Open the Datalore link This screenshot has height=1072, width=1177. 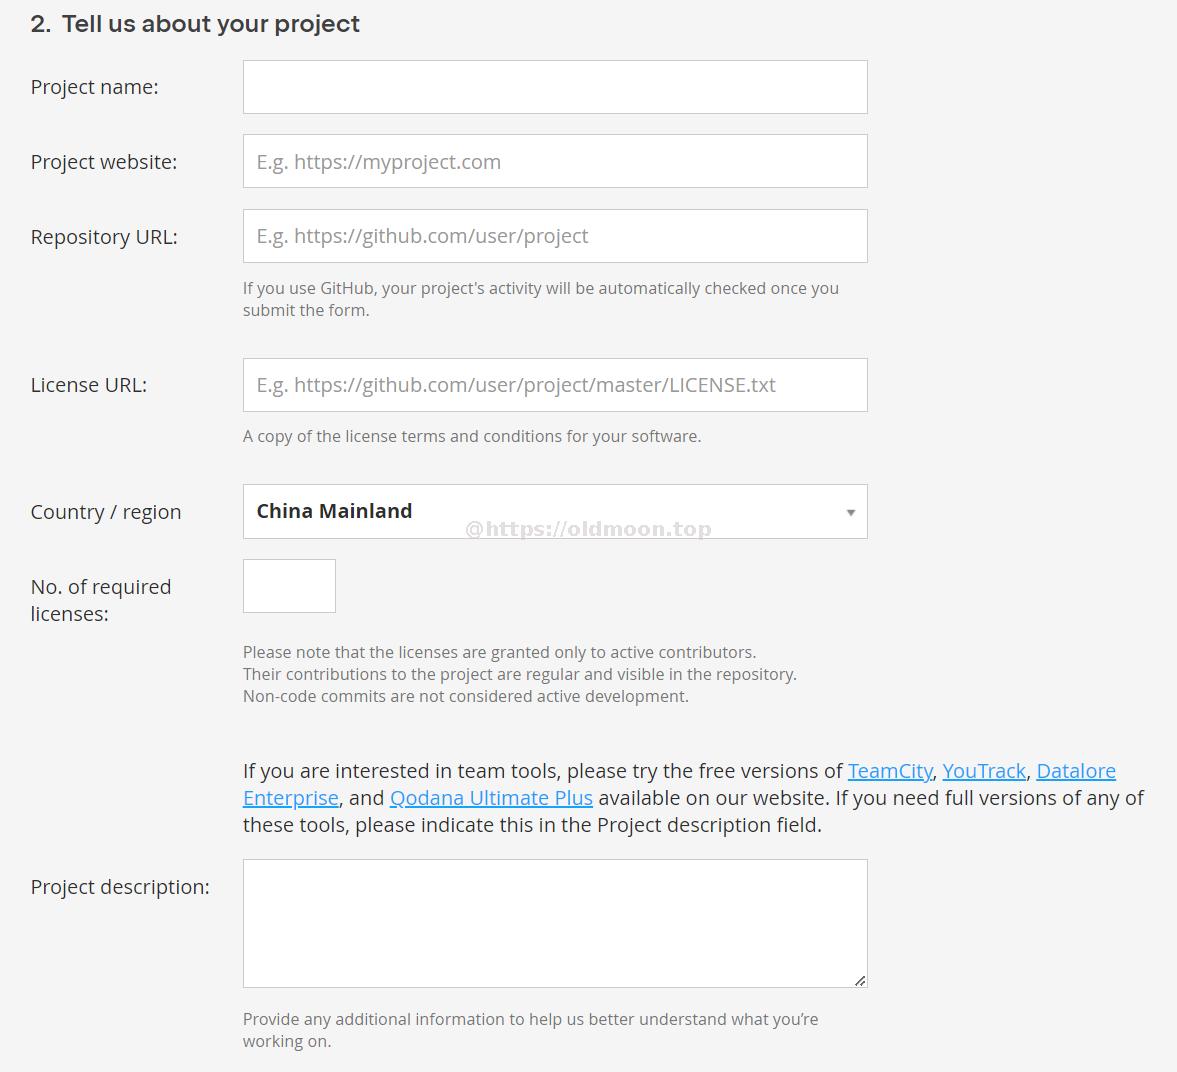tap(1076, 771)
